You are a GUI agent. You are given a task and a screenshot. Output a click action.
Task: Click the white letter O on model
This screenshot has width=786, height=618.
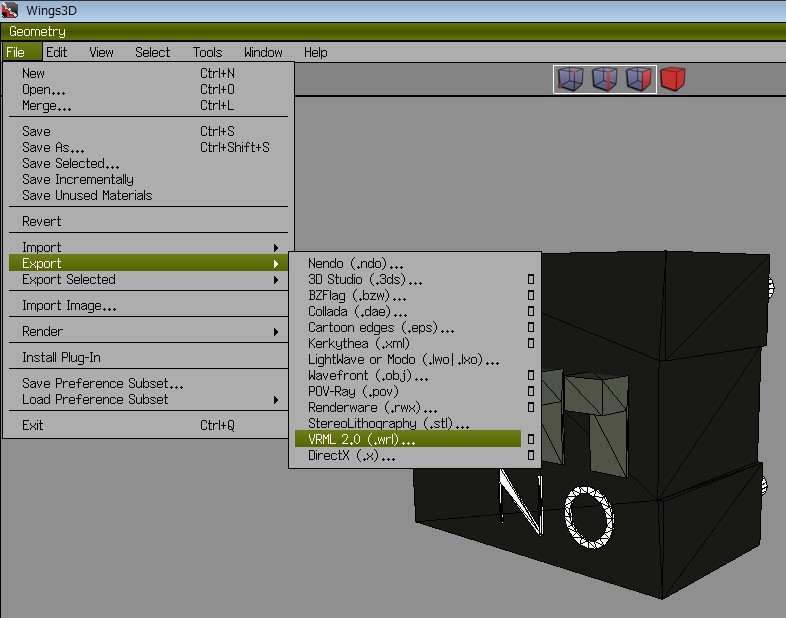590,517
